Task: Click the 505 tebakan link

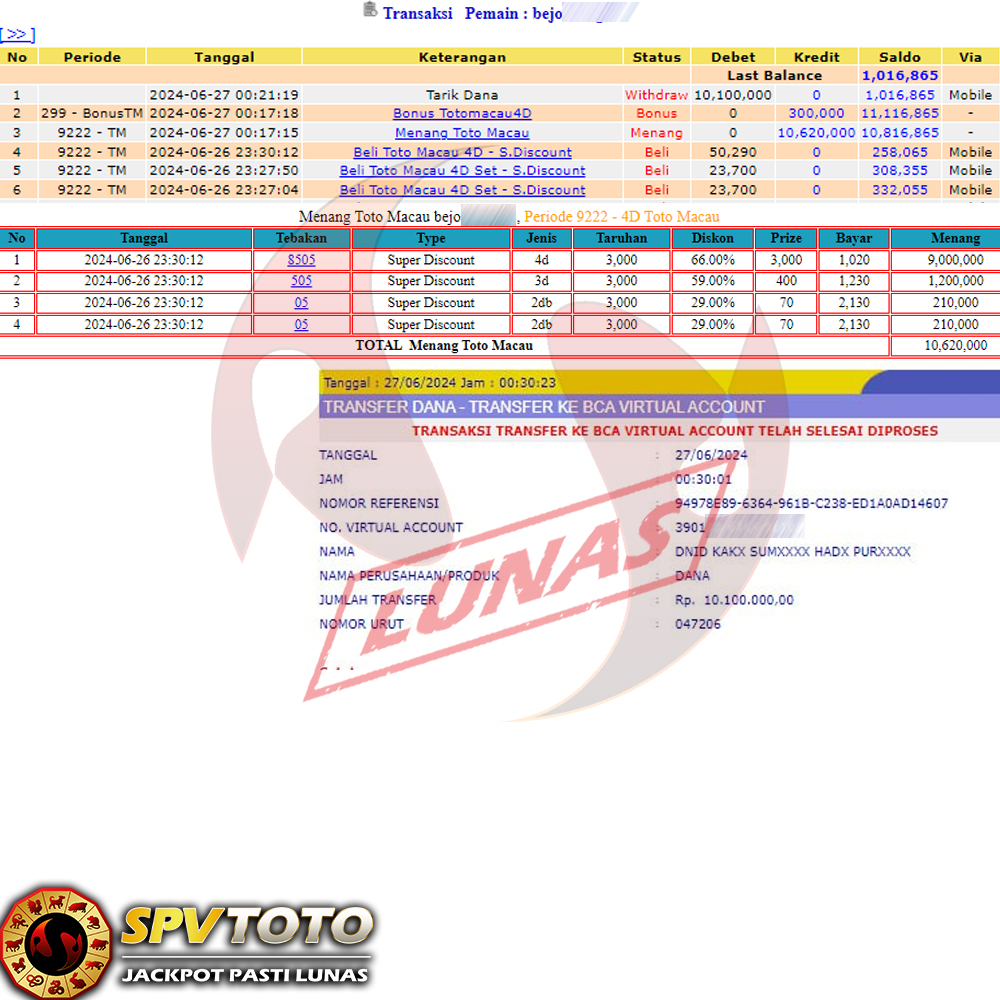Action: [301, 281]
